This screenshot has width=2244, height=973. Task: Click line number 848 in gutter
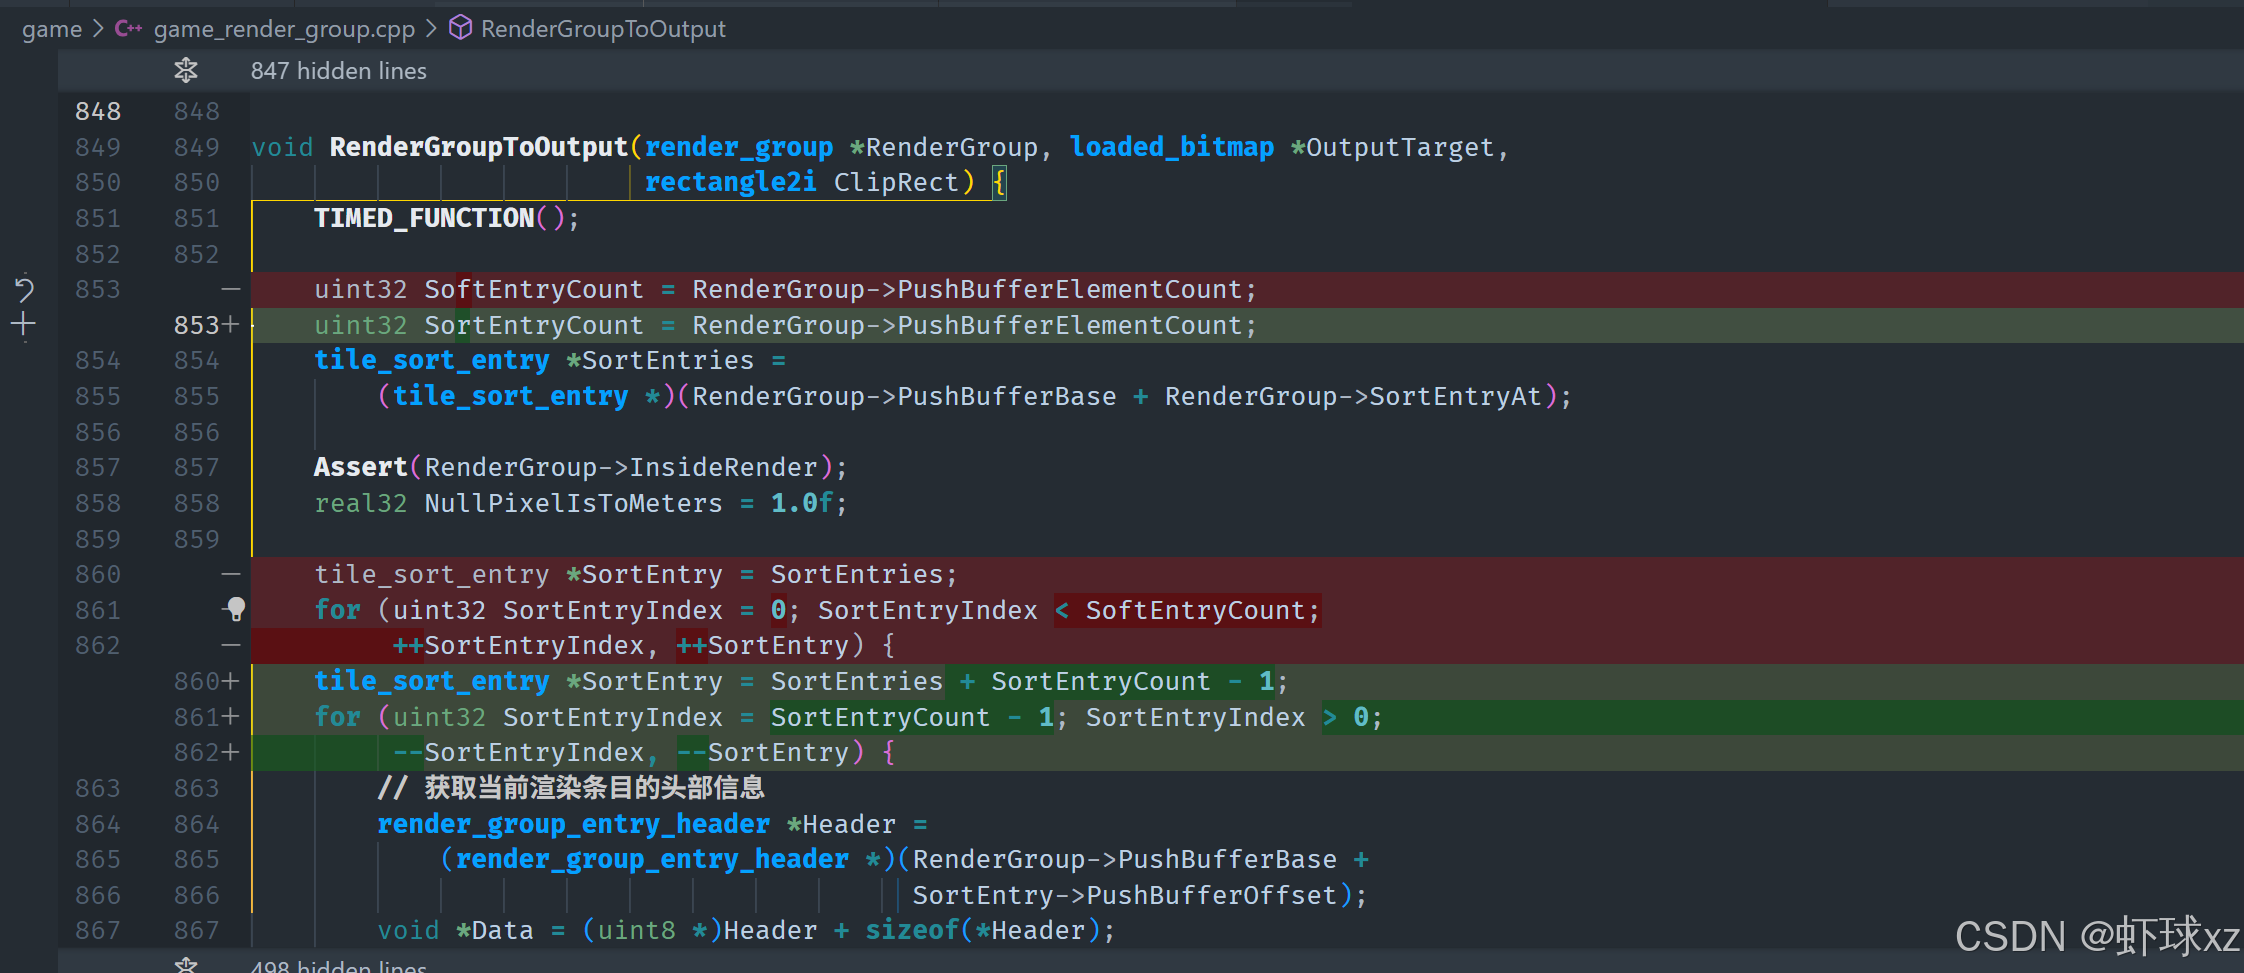(98, 111)
